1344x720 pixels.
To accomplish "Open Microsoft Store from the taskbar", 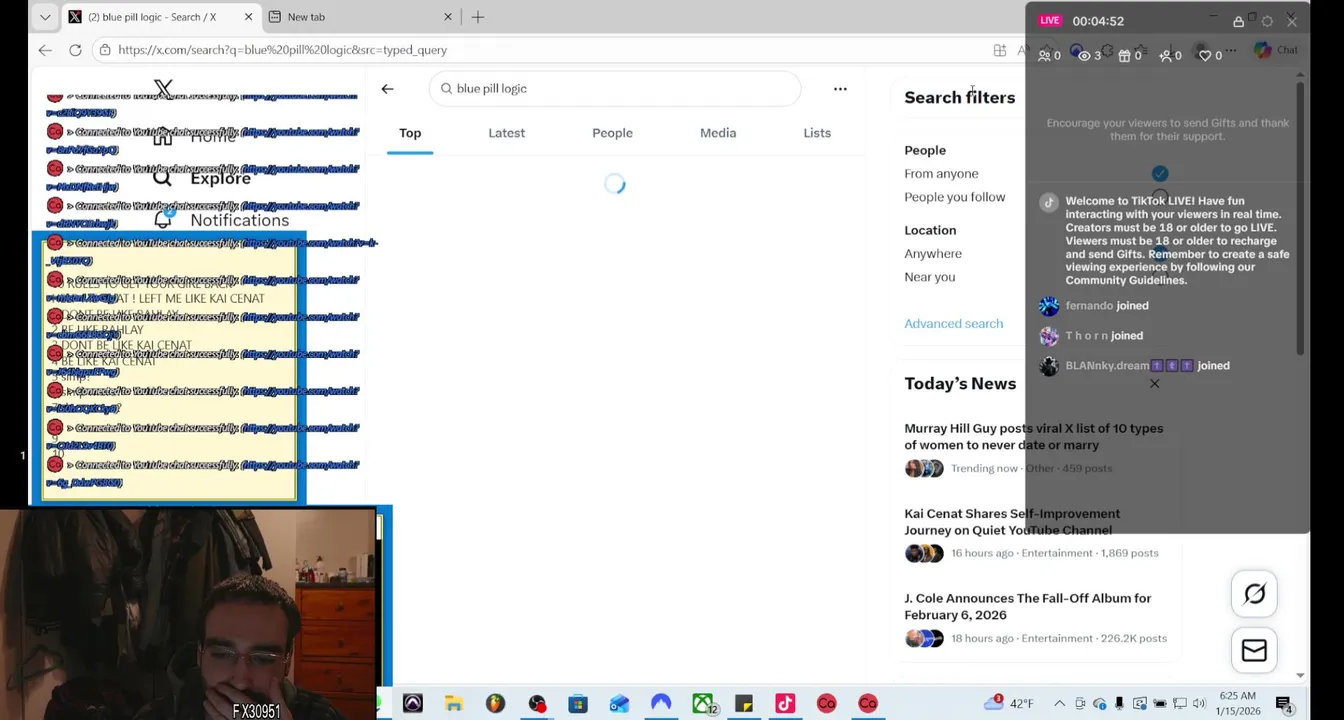I will (x=578, y=704).
